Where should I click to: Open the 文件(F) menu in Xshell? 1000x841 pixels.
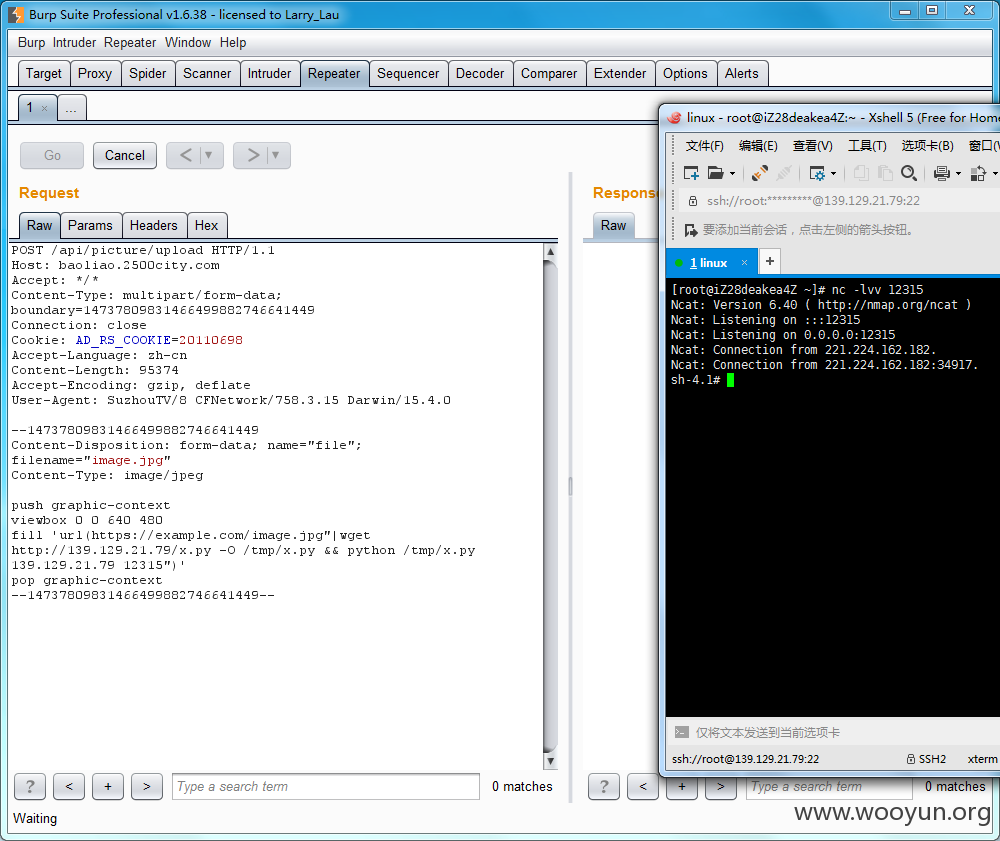click(x=704, y=146)
